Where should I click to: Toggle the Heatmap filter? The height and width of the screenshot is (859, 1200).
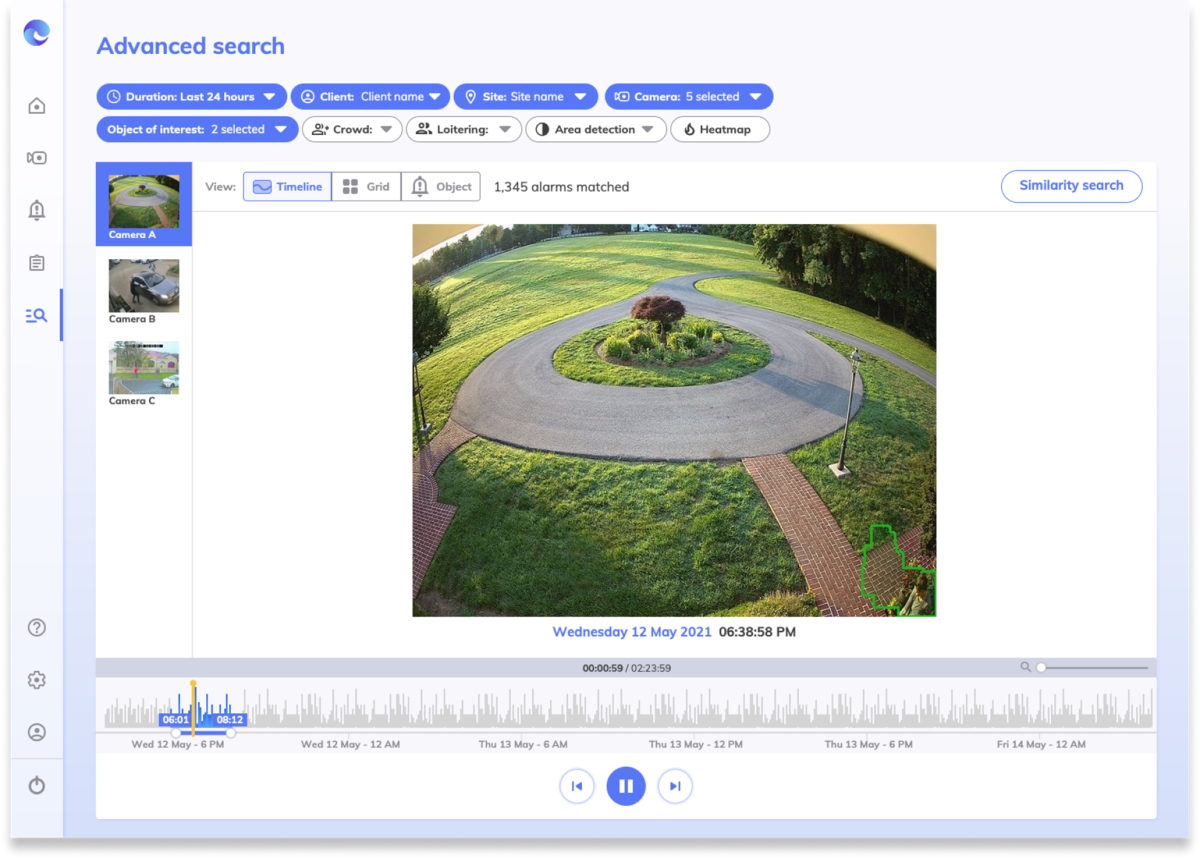click(719, 130)
